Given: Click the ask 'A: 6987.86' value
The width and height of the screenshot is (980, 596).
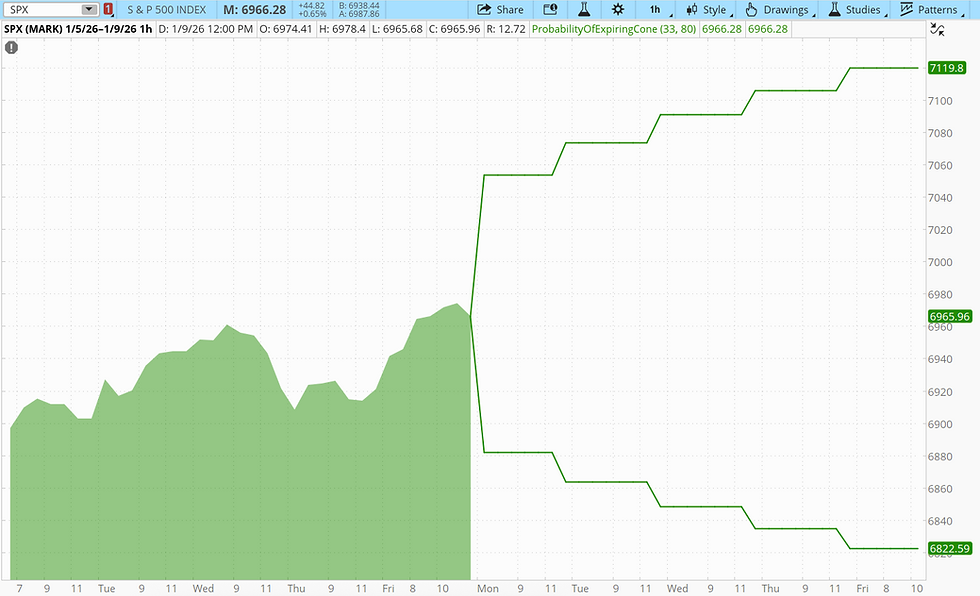Looking at the screenshot, I should [359, 14].
